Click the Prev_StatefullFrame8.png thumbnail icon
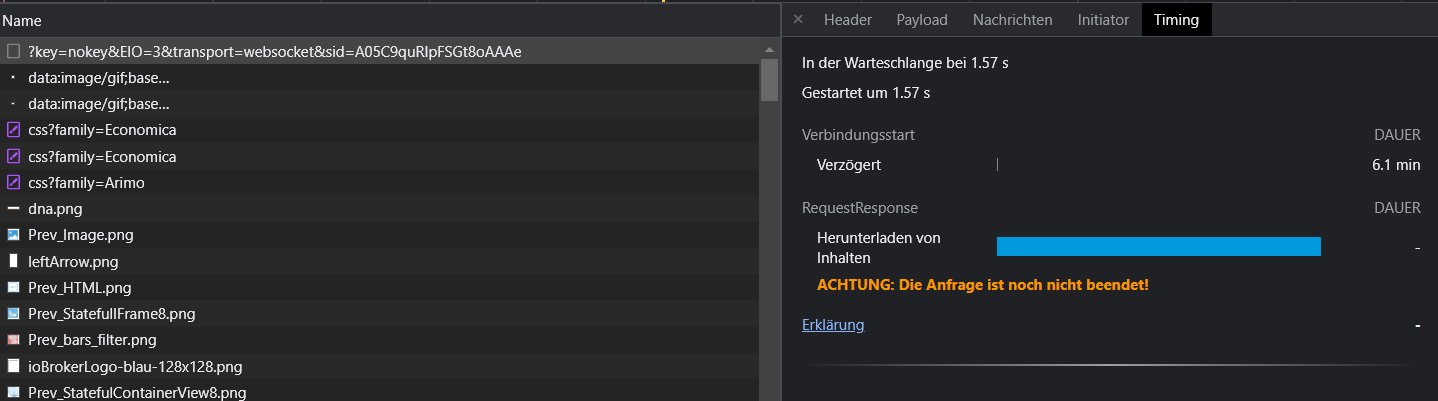Image resolution: width=1438 pixels, height=401 pixels. coord(14,314)
